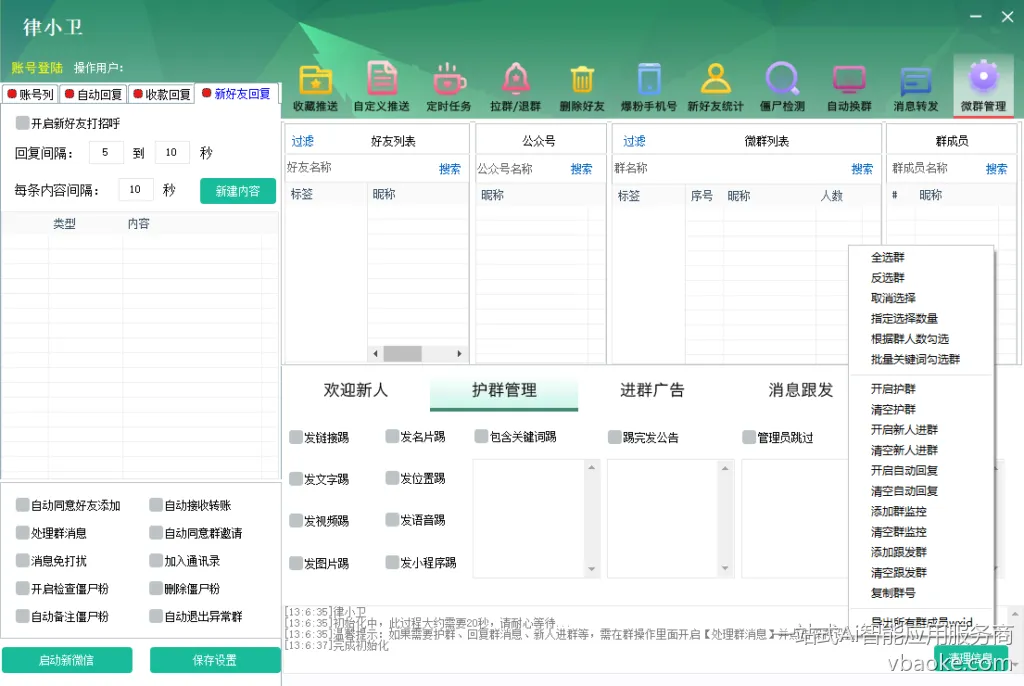The image size is (1024, 686).
Task: Open the 新好友统计 person icon
Action: tap(716, 87)
